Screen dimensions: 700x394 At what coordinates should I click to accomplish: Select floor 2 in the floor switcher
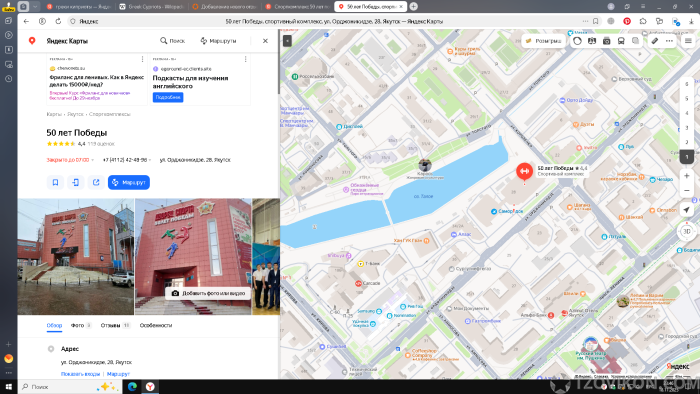point(687,142)
